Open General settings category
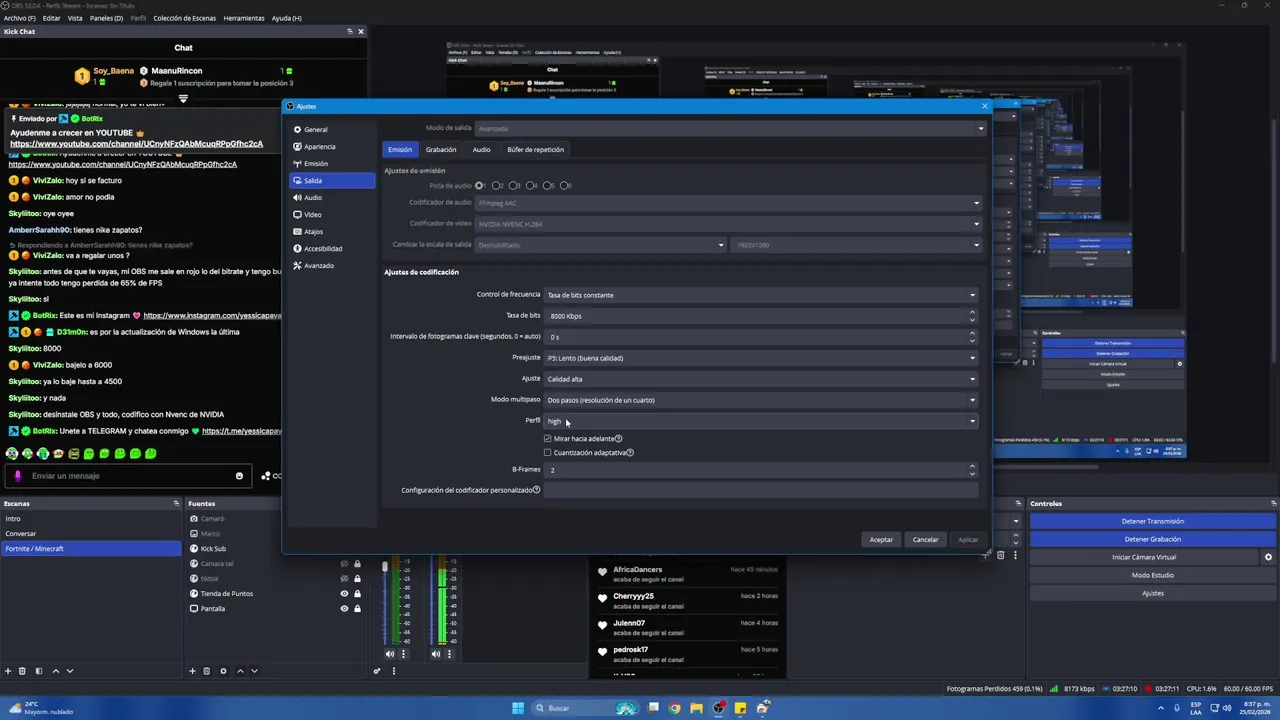 [x=332, y=130]
